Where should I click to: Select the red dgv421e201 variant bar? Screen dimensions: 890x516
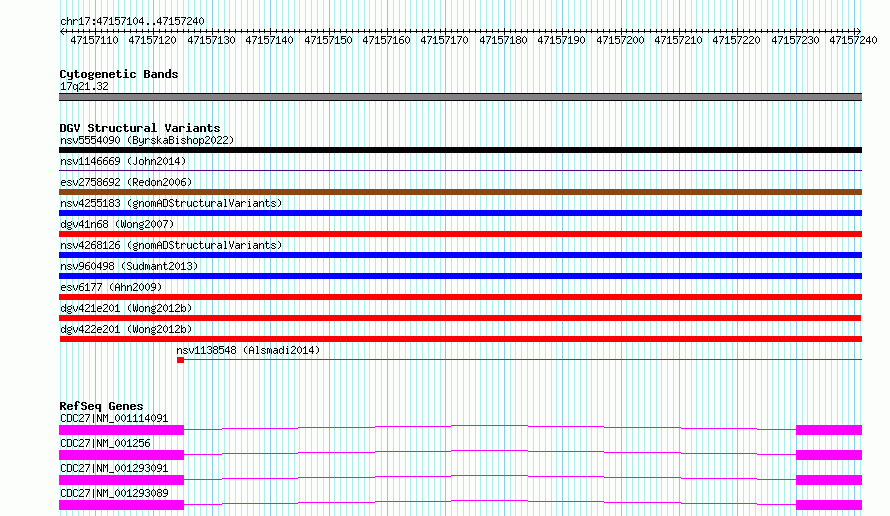click(x=460, y=318)
